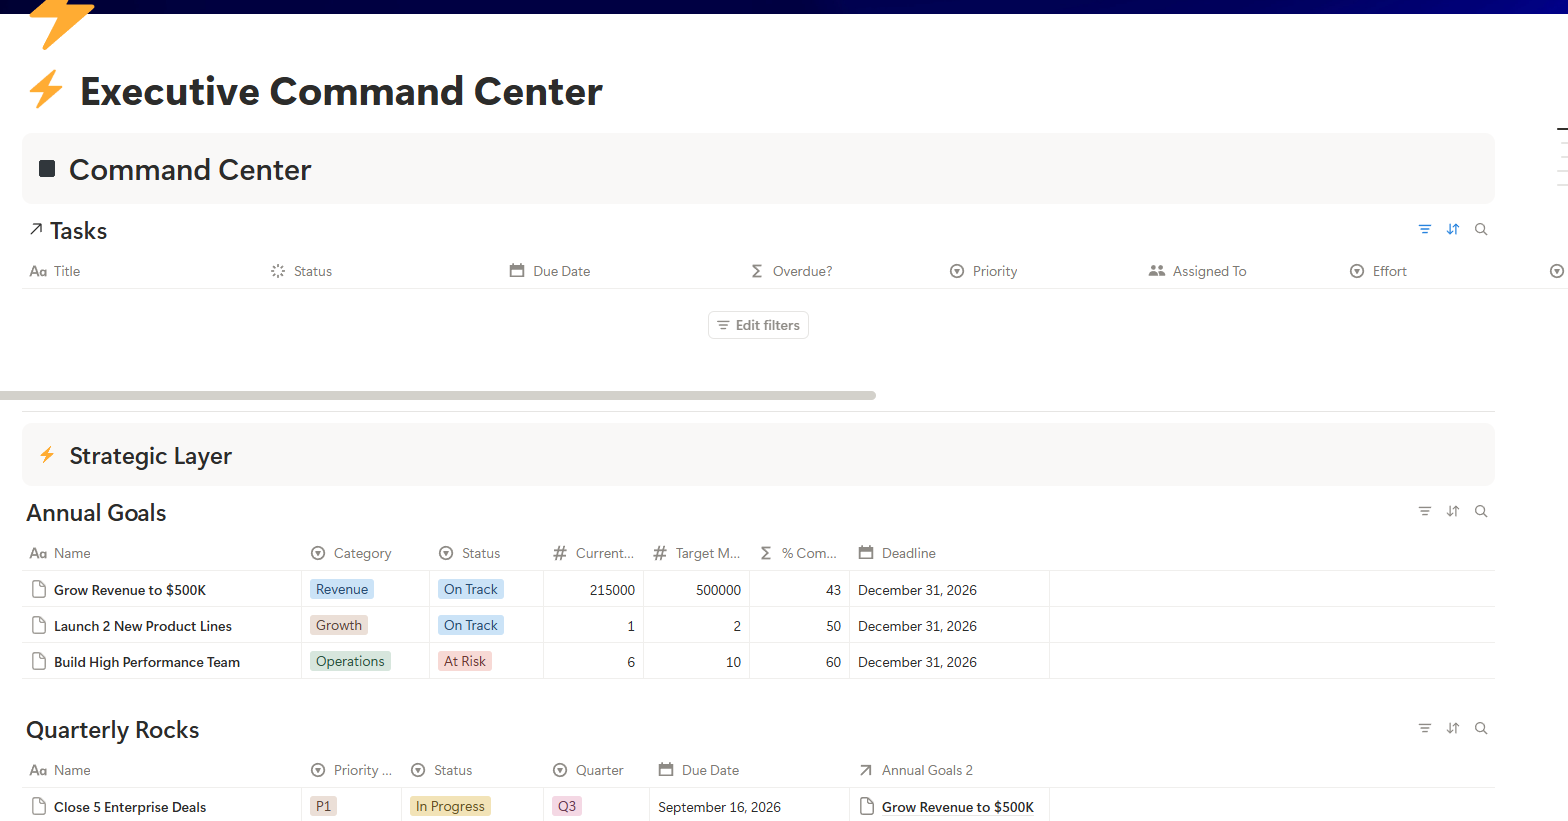Click Edit filters button
The image size is (1568, 821).
click(x=758, y=325)
